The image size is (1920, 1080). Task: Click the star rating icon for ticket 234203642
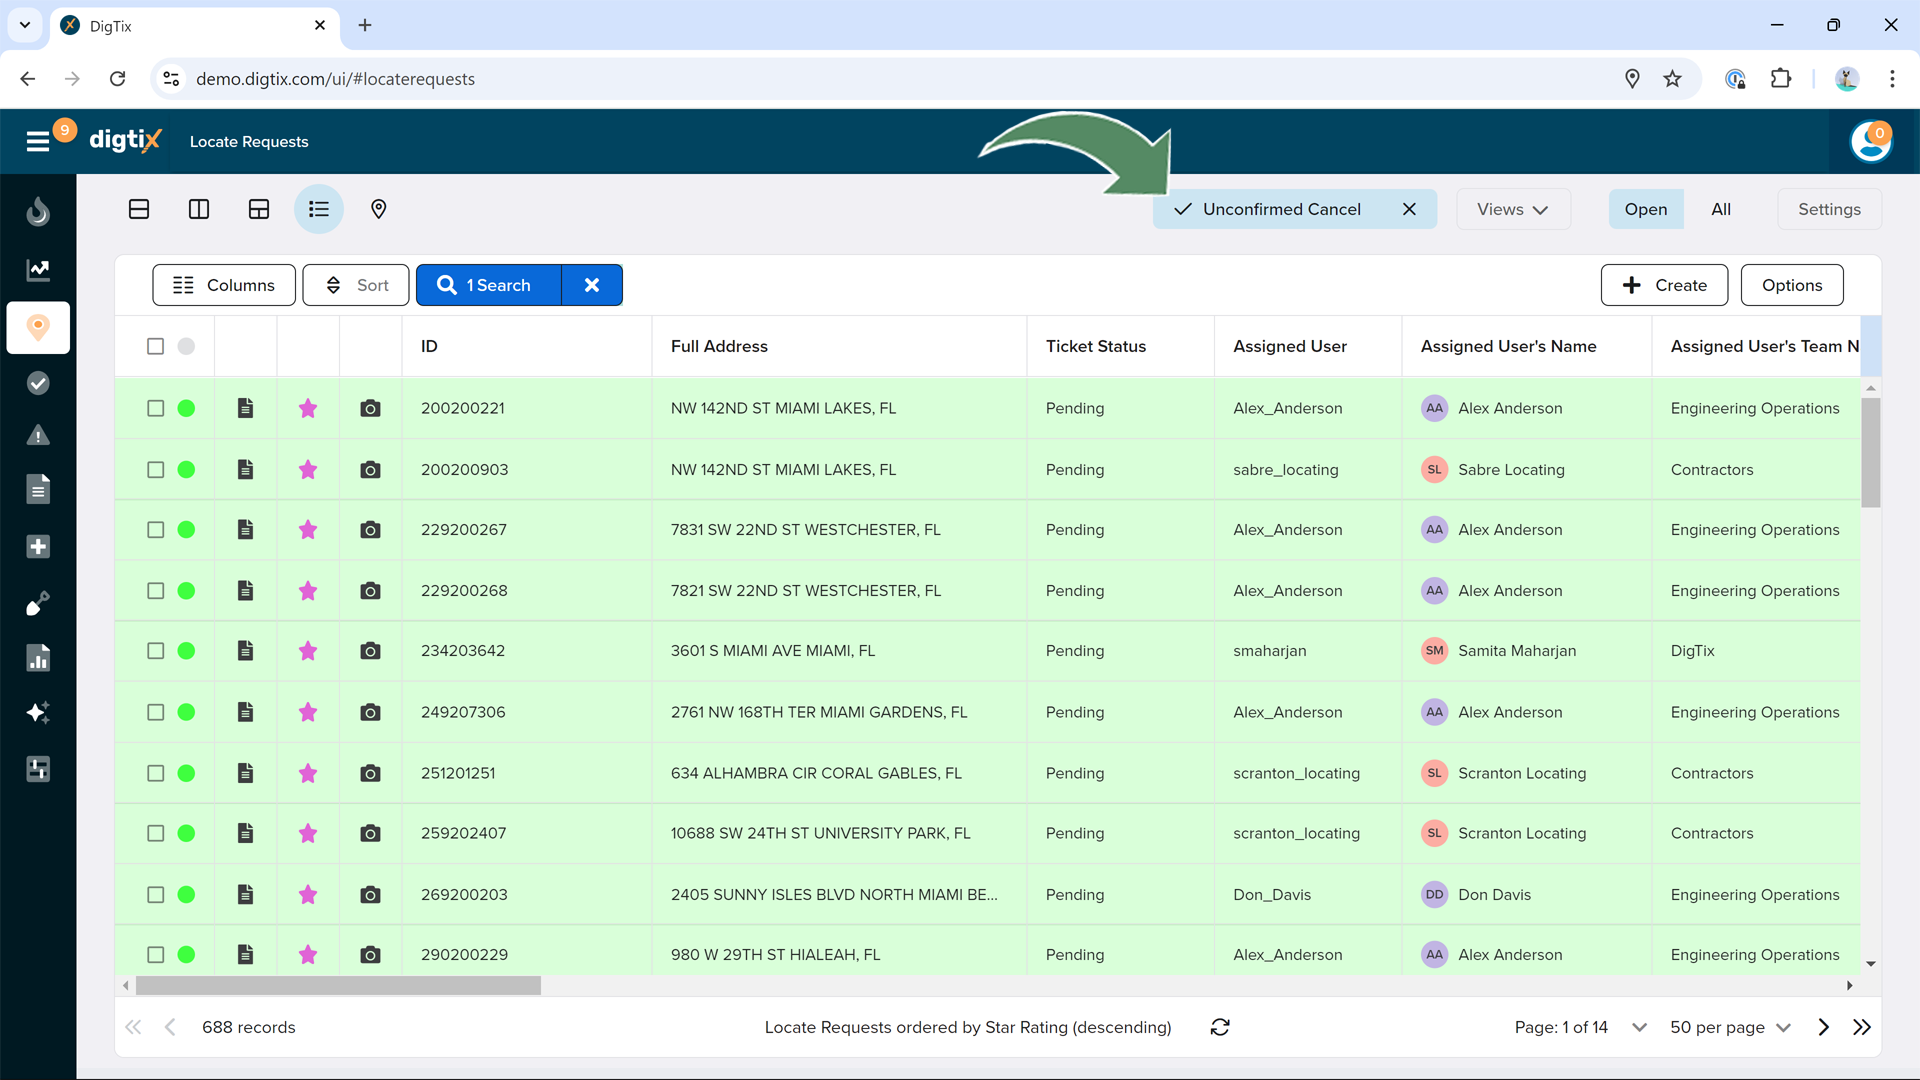point(308,651)
